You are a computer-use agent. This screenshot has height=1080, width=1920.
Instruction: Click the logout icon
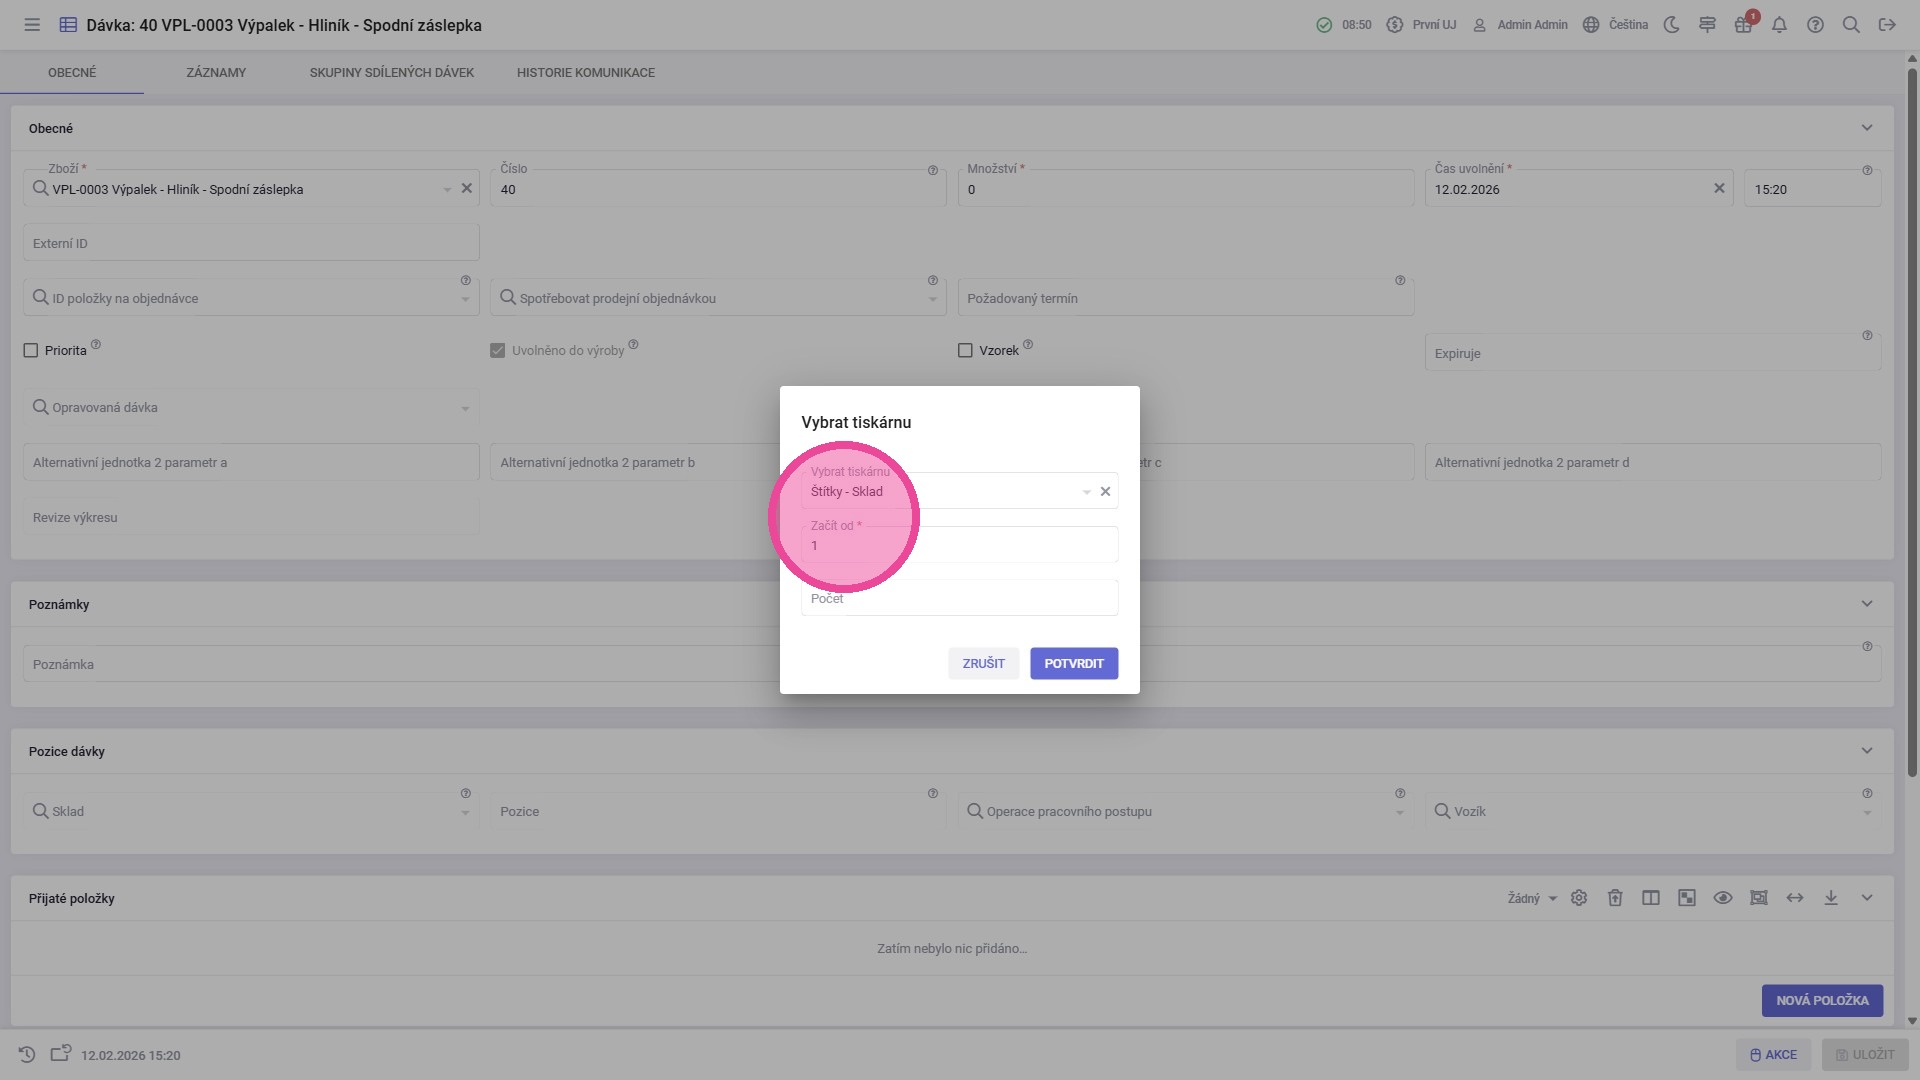click(1887, 25)
